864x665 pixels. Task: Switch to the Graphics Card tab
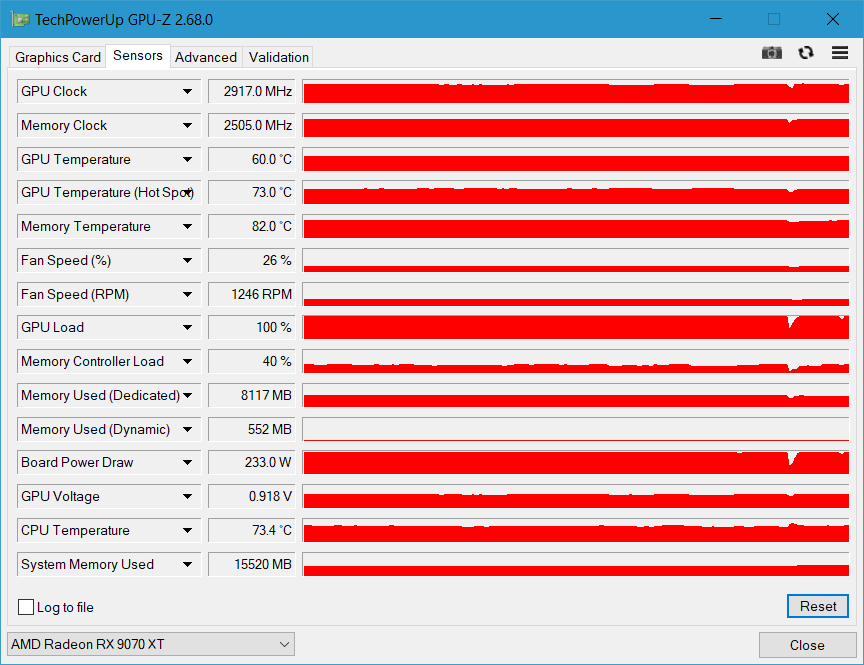coord(58,57)
